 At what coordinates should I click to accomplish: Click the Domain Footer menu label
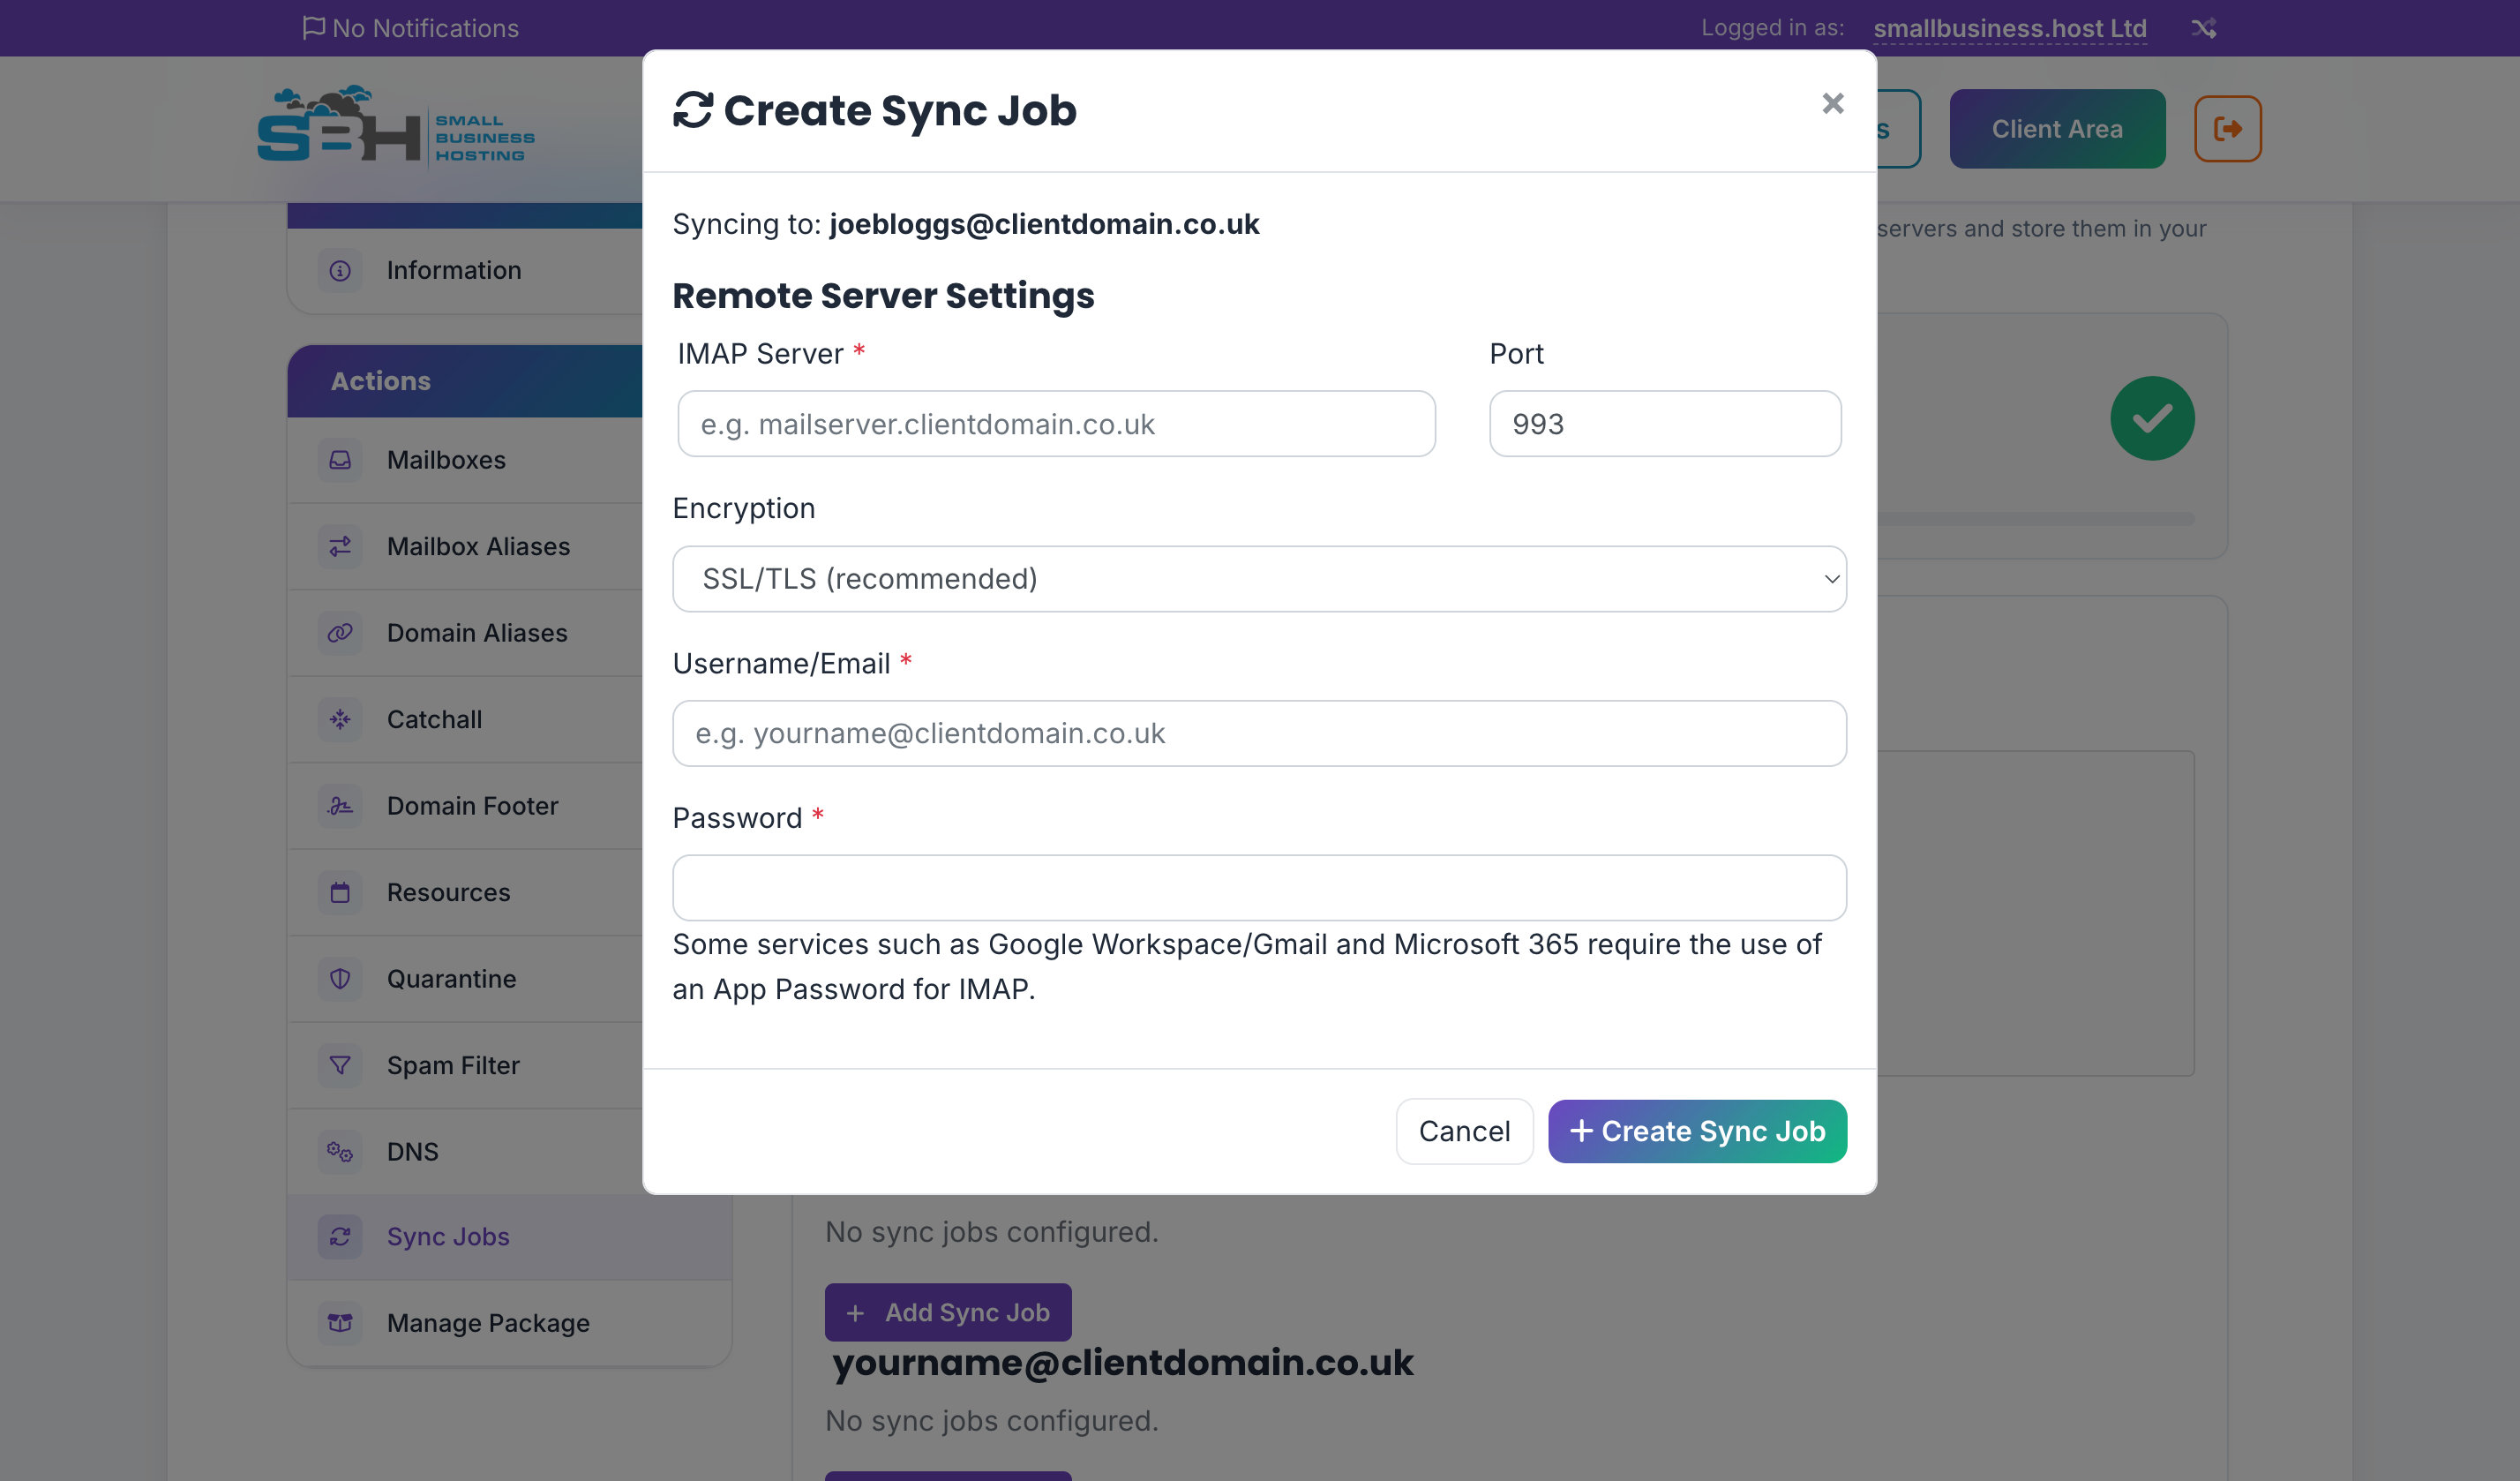pyautogui.click(x=472, y=806)
